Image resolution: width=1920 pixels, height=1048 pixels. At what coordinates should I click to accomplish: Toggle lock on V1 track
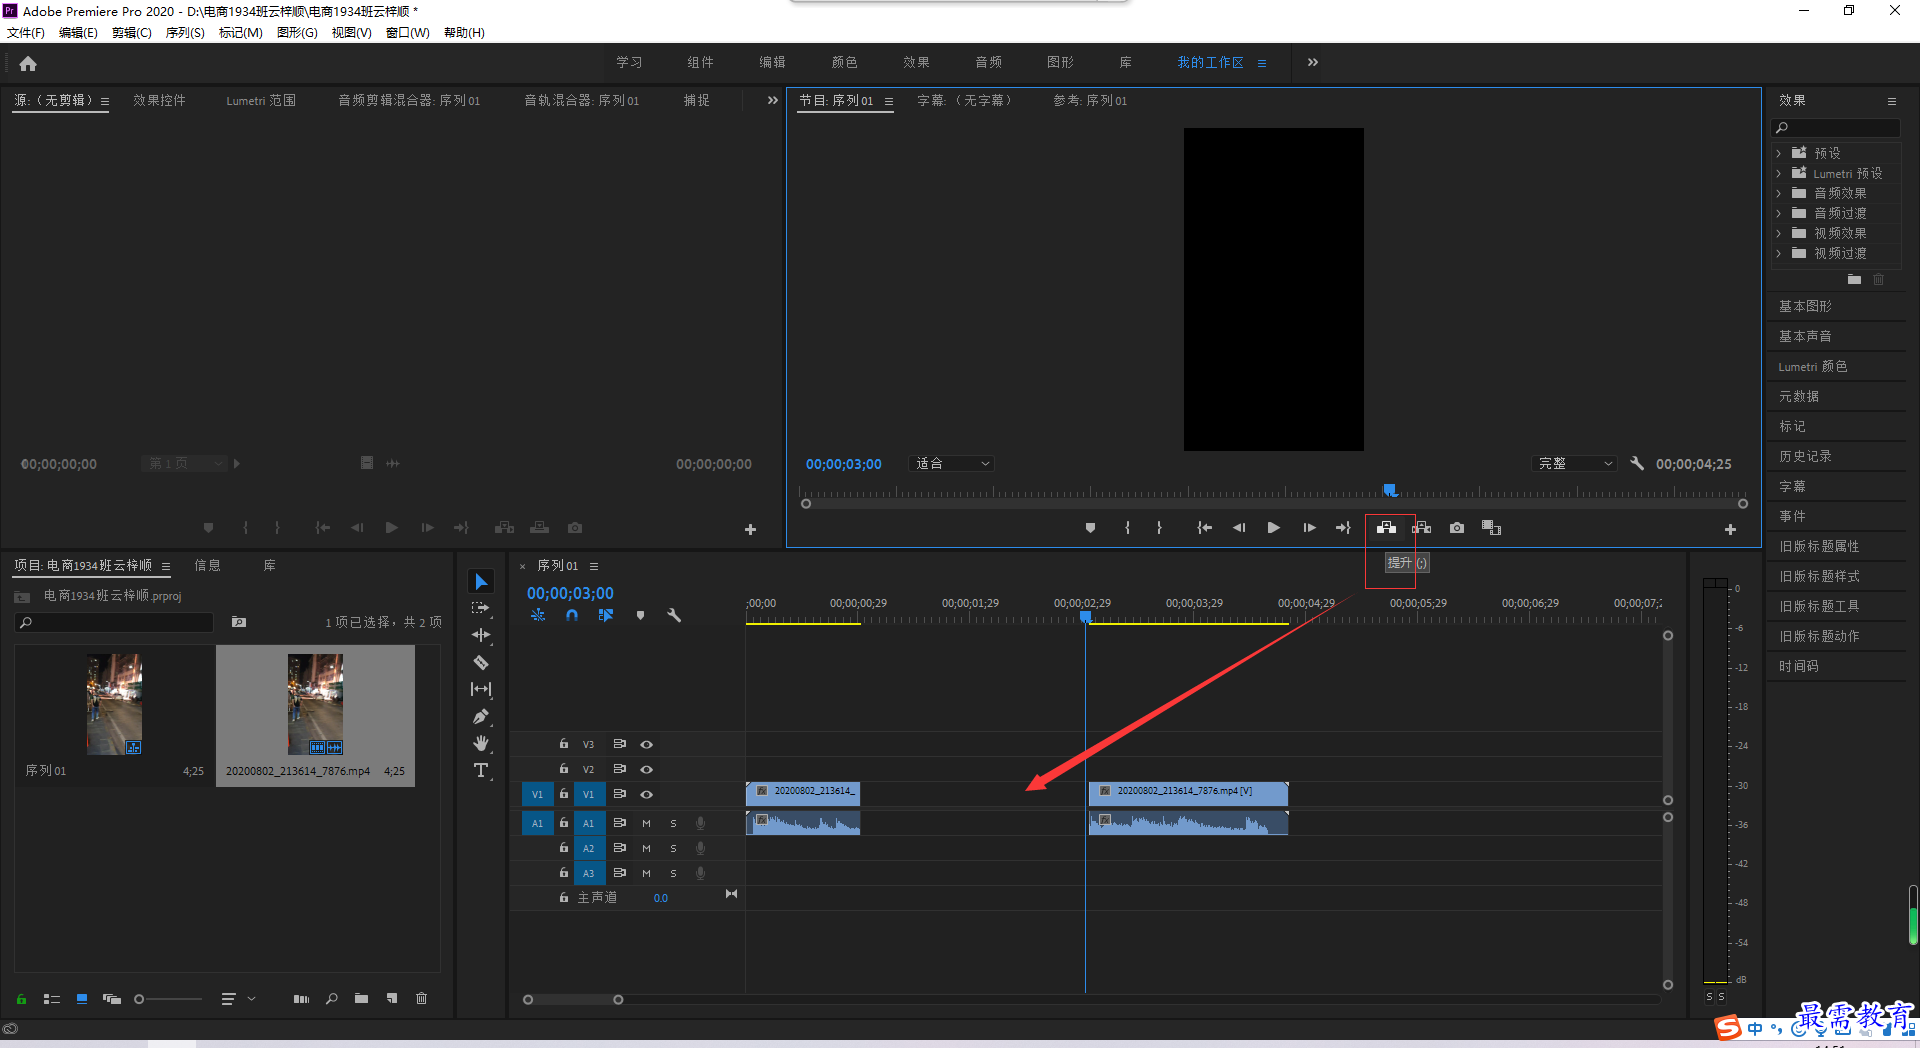(564, 794)
